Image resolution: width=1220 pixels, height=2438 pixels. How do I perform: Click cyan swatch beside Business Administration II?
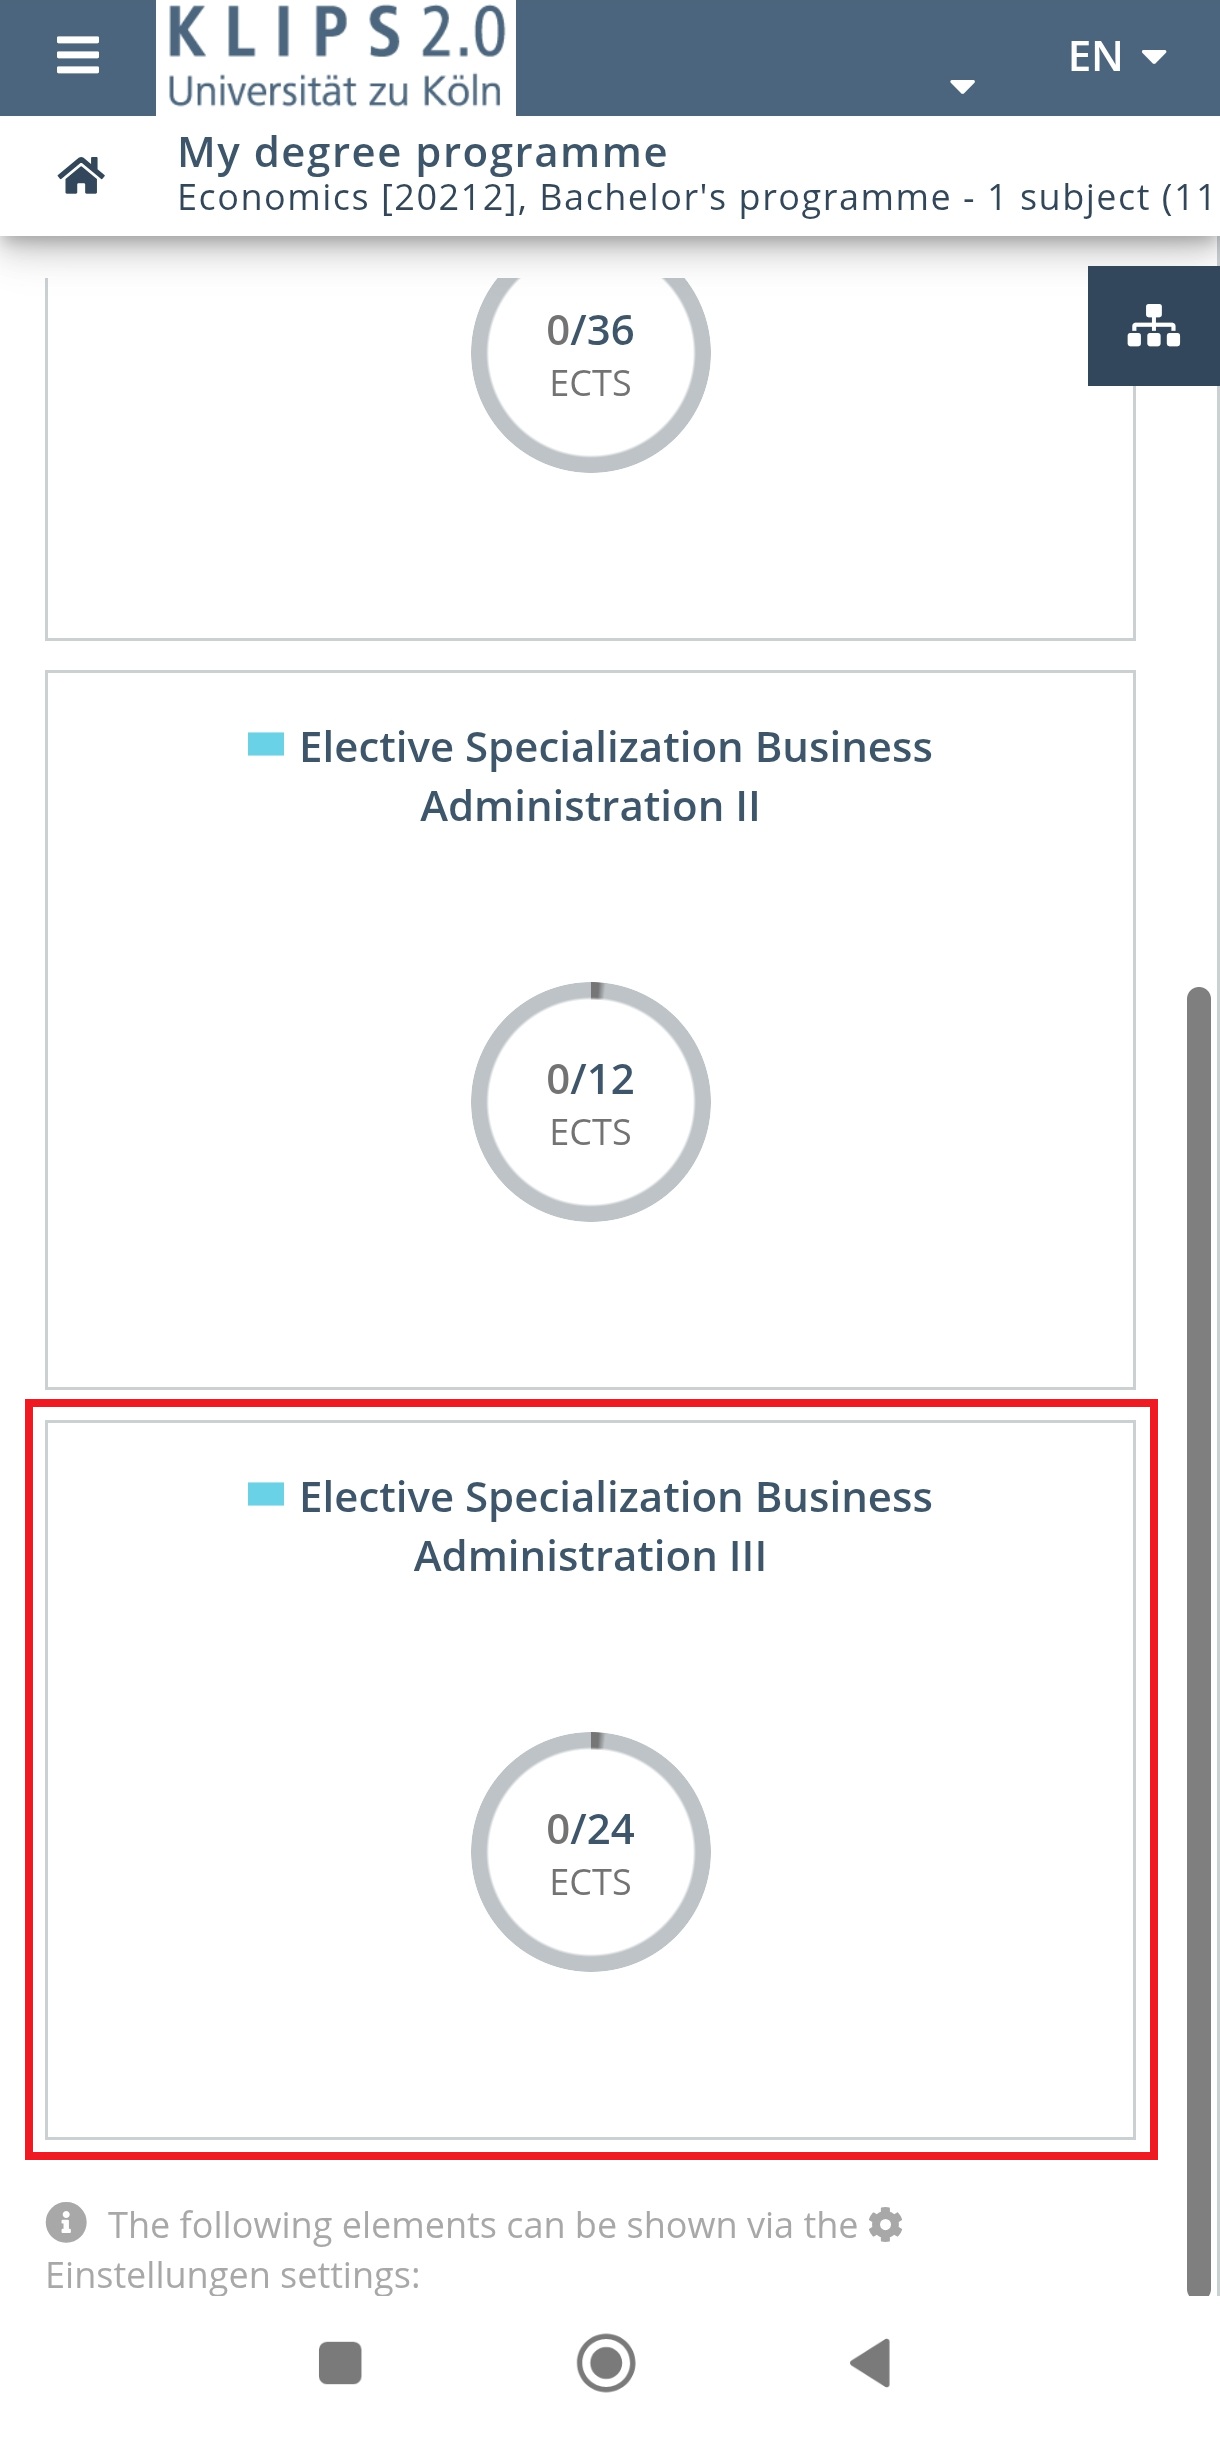pyautogui.click(x=266, y=744)
